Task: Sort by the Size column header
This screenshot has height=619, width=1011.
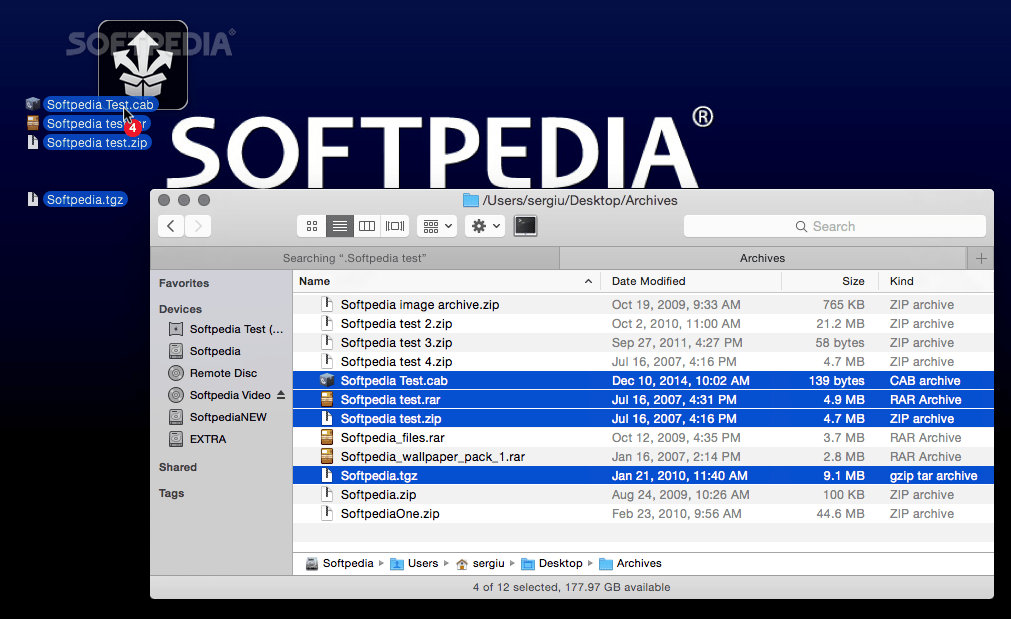Action: click(853, 281)
